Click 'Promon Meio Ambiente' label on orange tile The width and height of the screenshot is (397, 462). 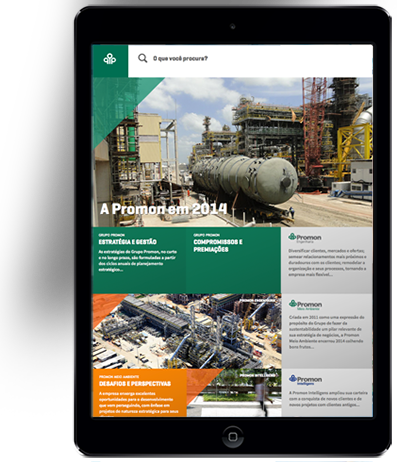tap(119, 377)
